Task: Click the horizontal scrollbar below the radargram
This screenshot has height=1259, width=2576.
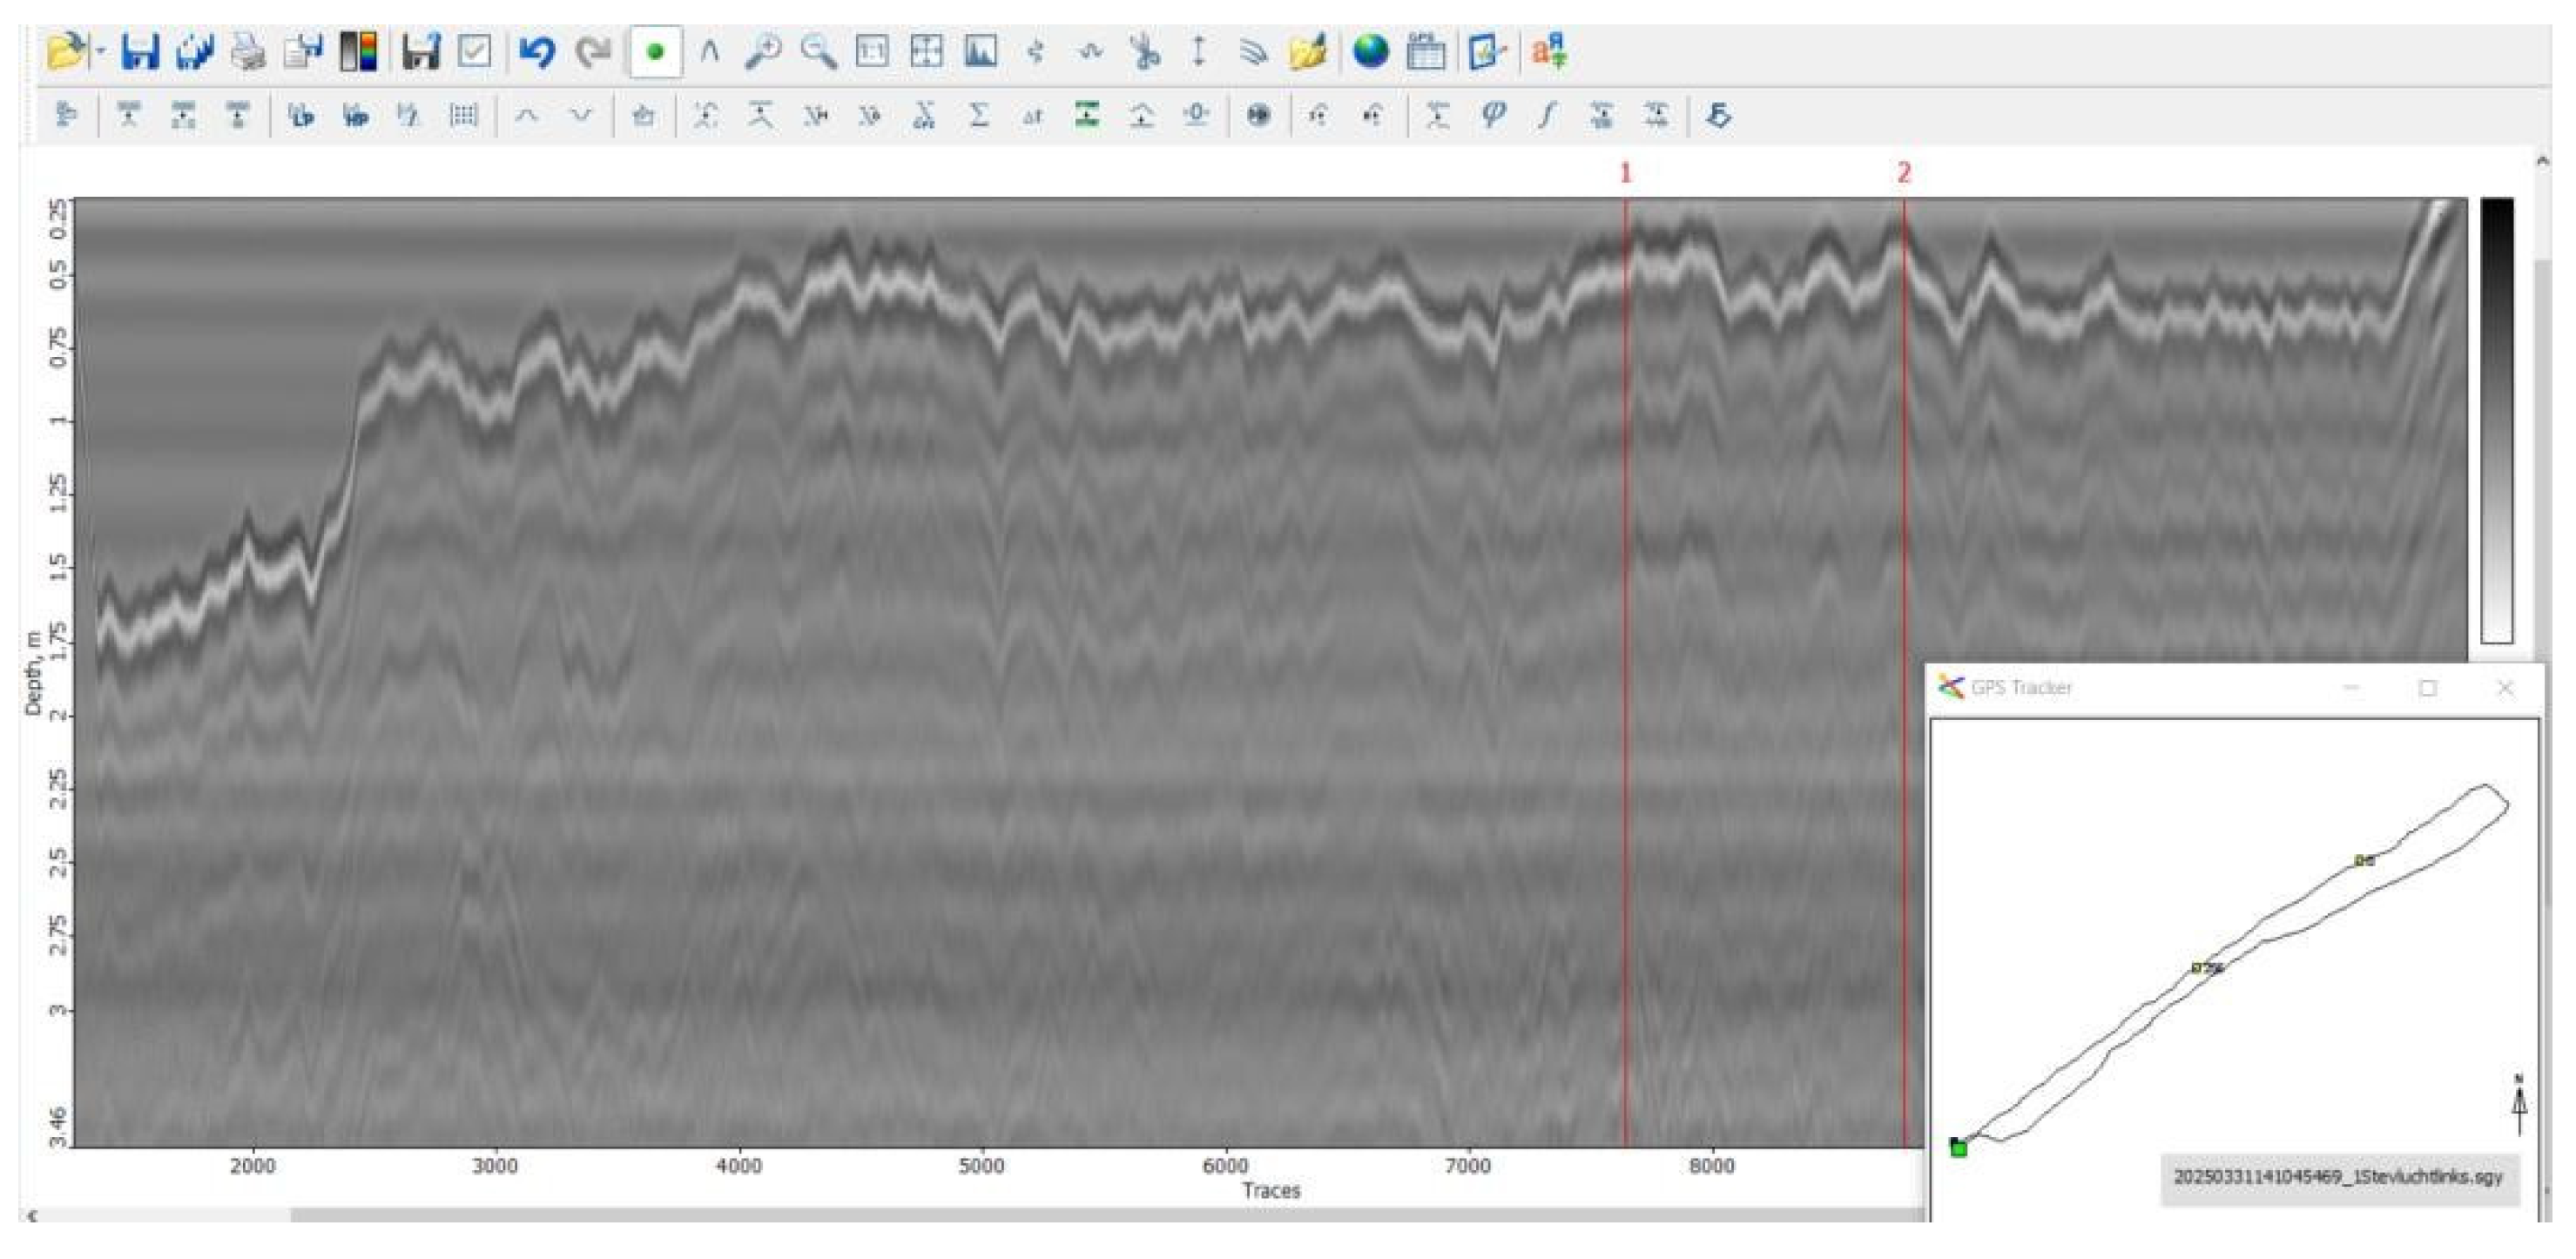Action: (x=1100, y=1215)
